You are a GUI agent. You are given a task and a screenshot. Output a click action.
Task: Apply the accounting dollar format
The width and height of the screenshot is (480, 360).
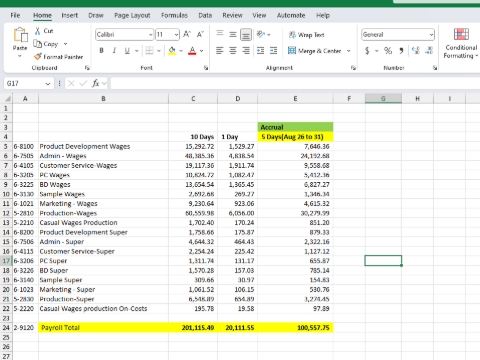click(367, 51)
